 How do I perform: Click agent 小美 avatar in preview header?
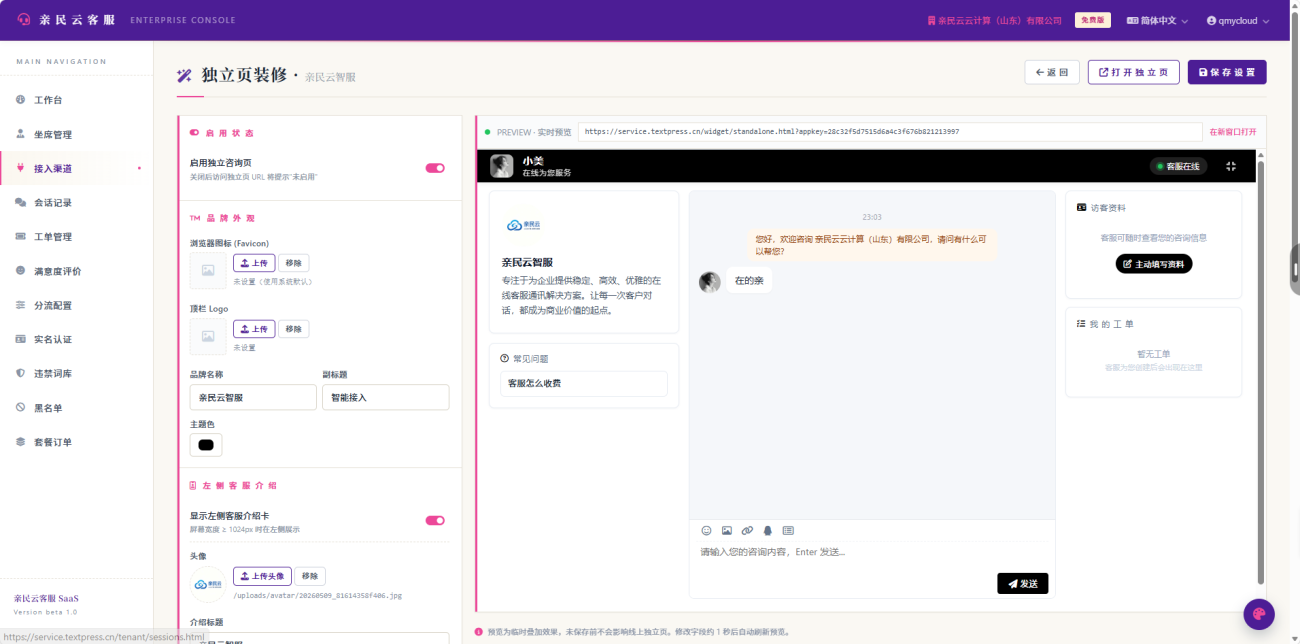(x=502, y=166)
